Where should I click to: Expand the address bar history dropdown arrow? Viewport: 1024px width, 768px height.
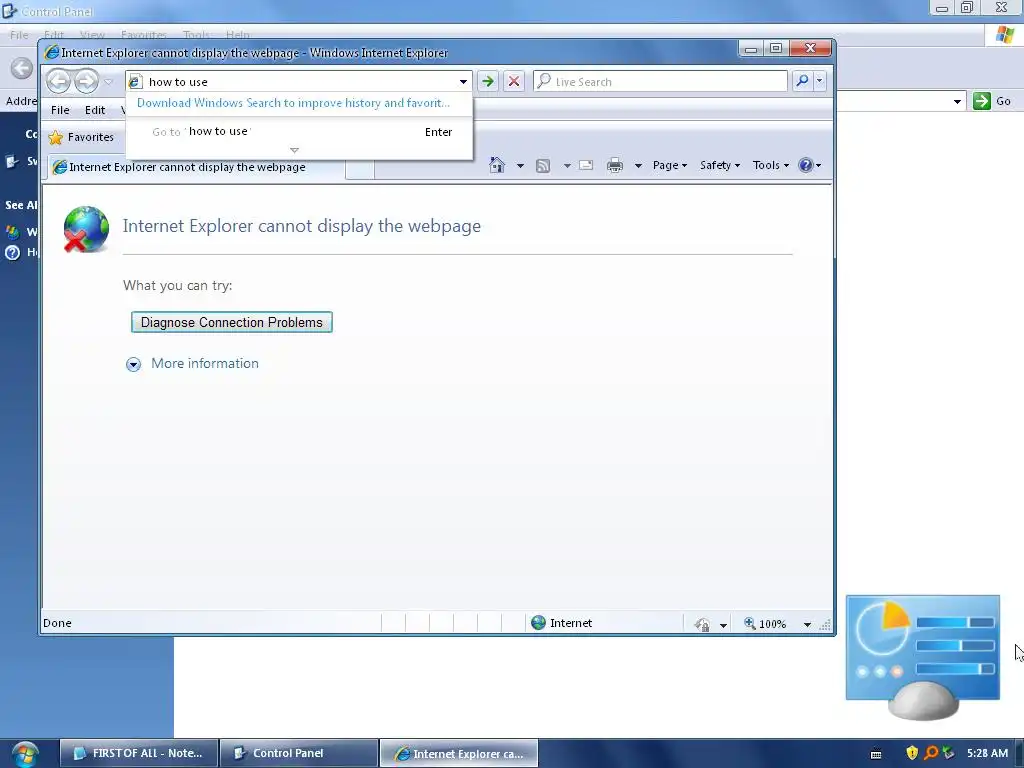pyautogui.click(x=463, y=82)
